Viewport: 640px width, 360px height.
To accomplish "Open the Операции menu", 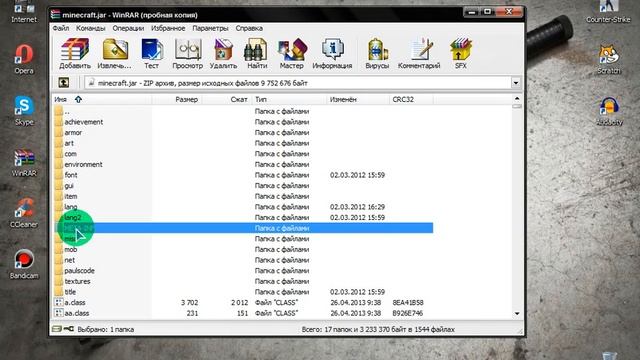I will [x=128, y=28].
